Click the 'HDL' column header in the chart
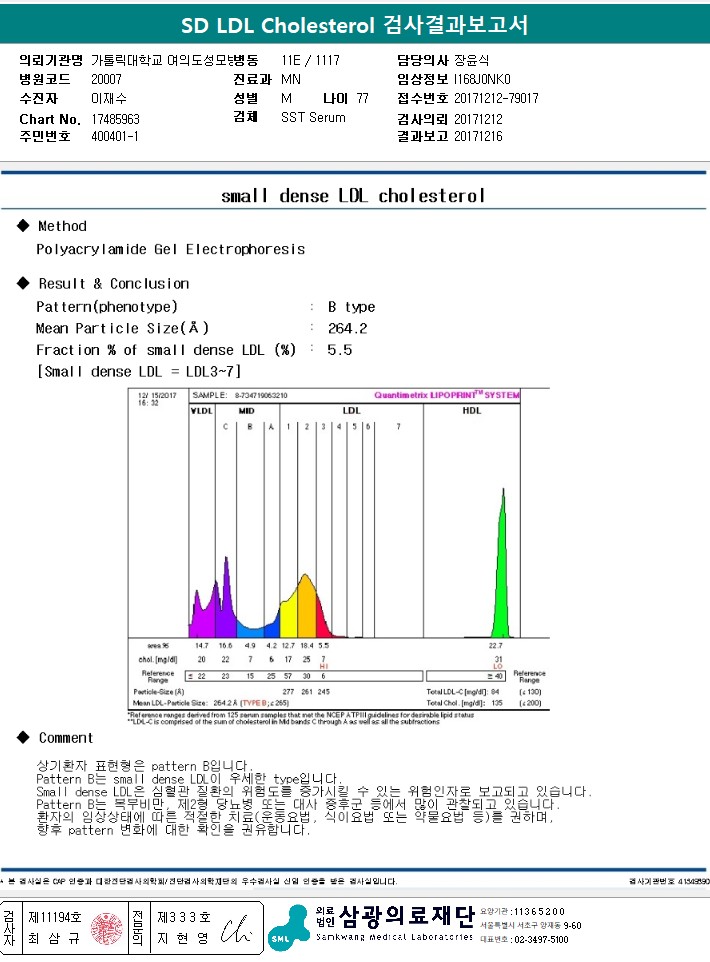The width and height of the screenshot is (710, 962). click(x=471, y=410)
